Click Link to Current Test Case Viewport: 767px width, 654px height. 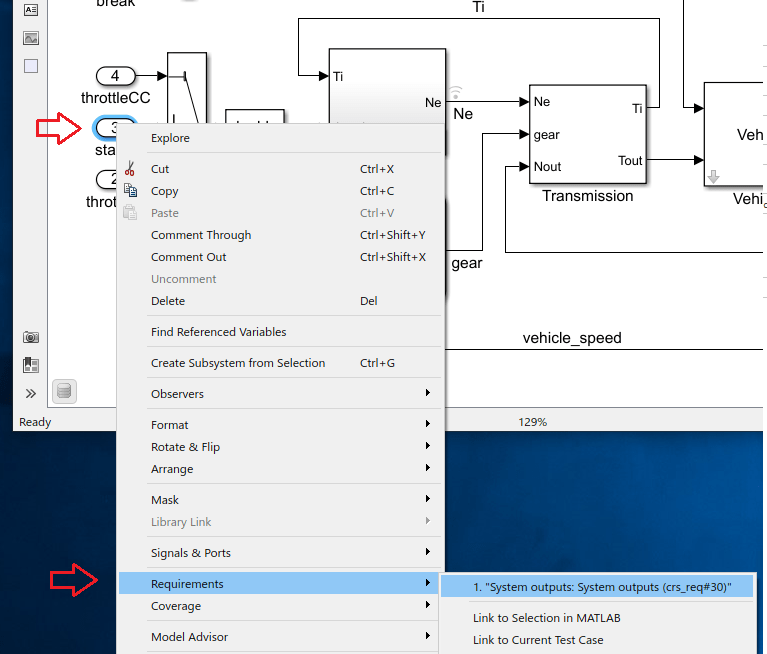point(538,640)
